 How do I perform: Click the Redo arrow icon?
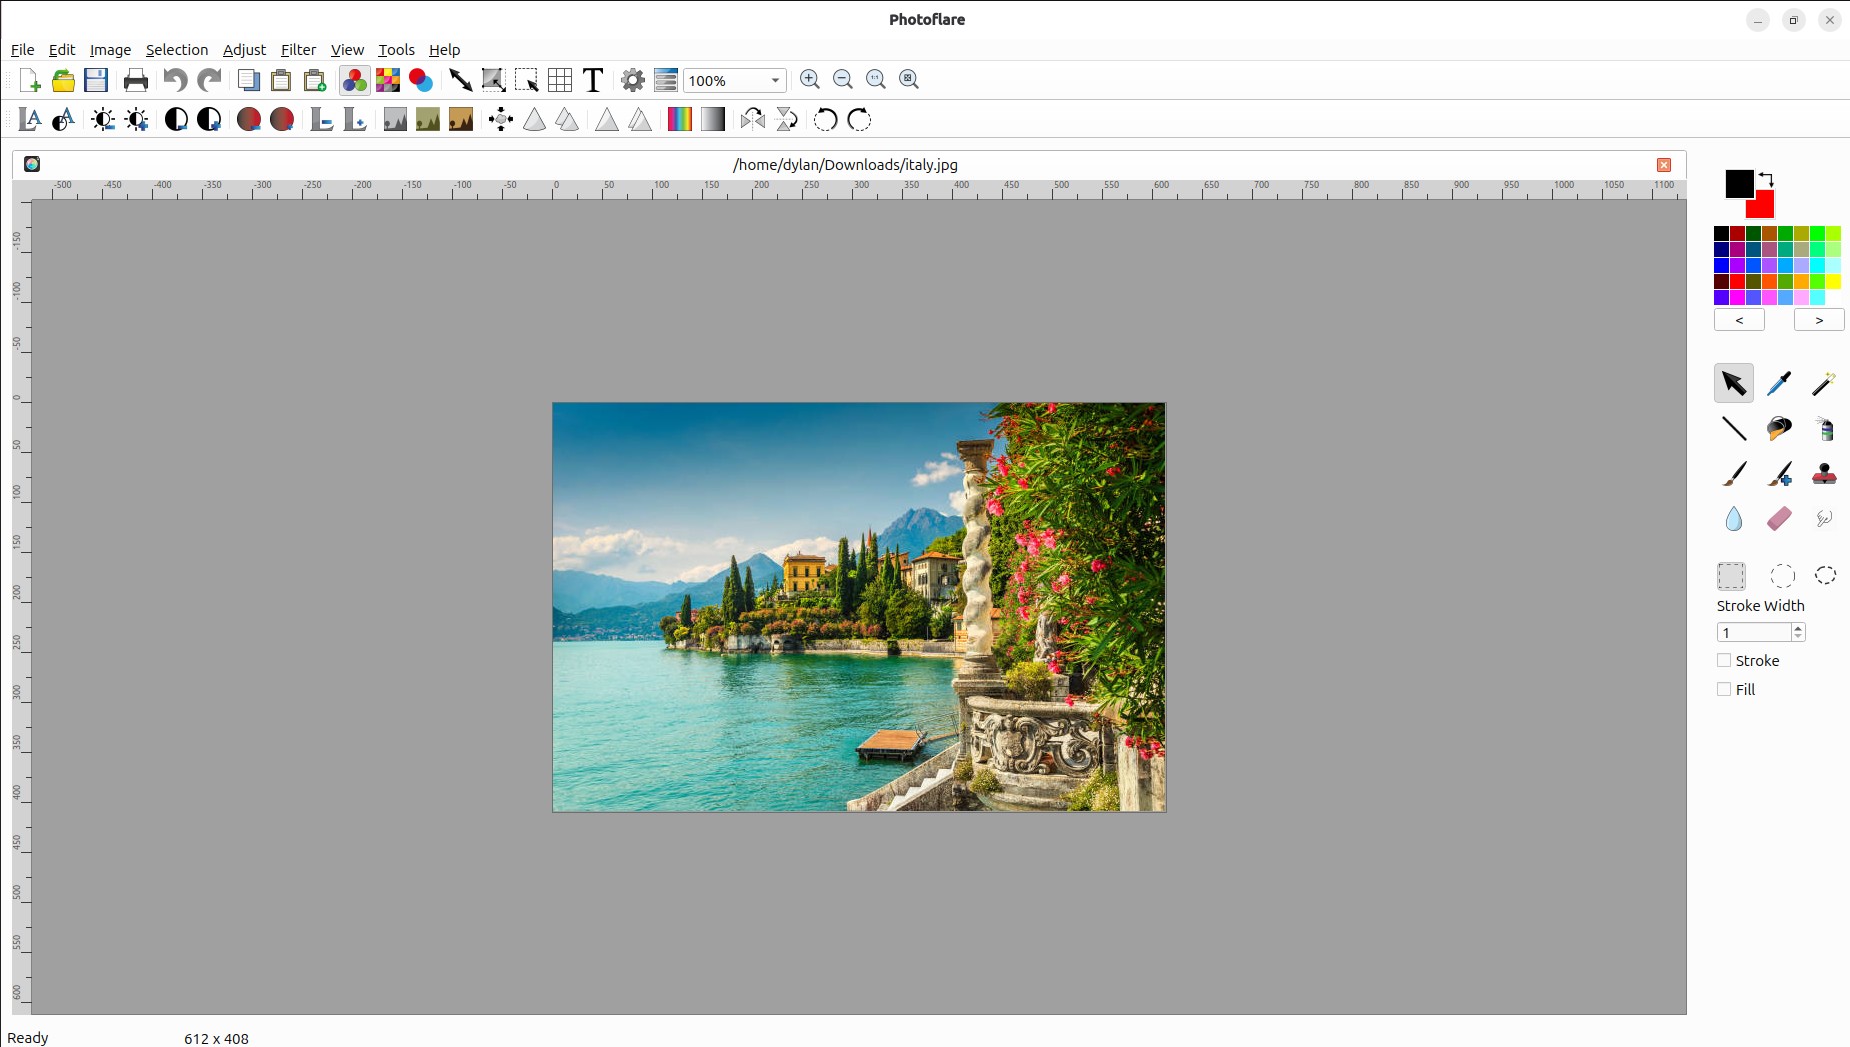[209, 80]
